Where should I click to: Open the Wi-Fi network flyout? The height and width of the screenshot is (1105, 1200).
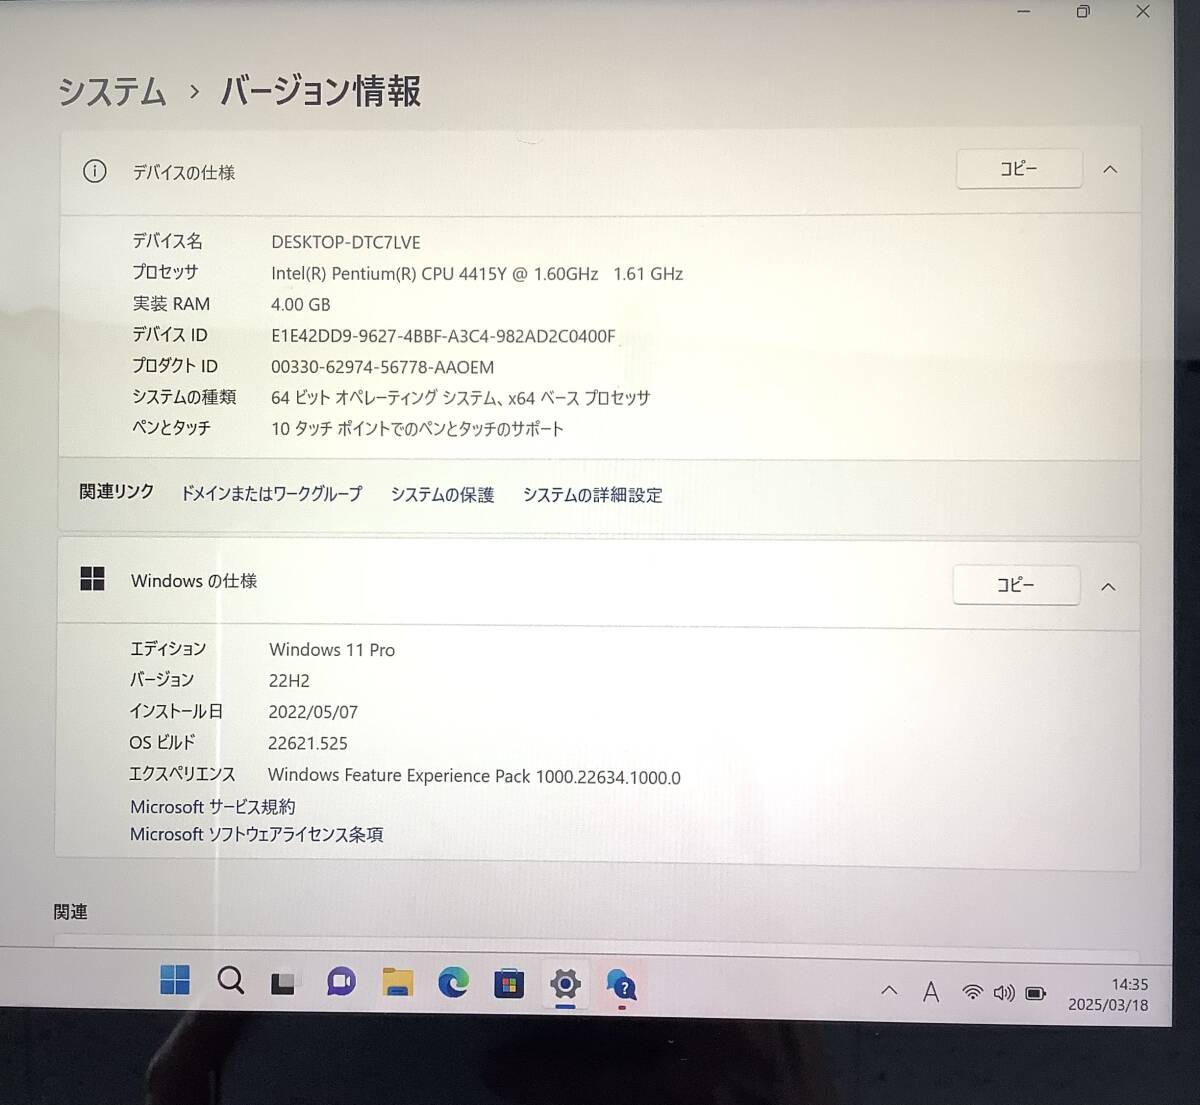coord(972,993)
